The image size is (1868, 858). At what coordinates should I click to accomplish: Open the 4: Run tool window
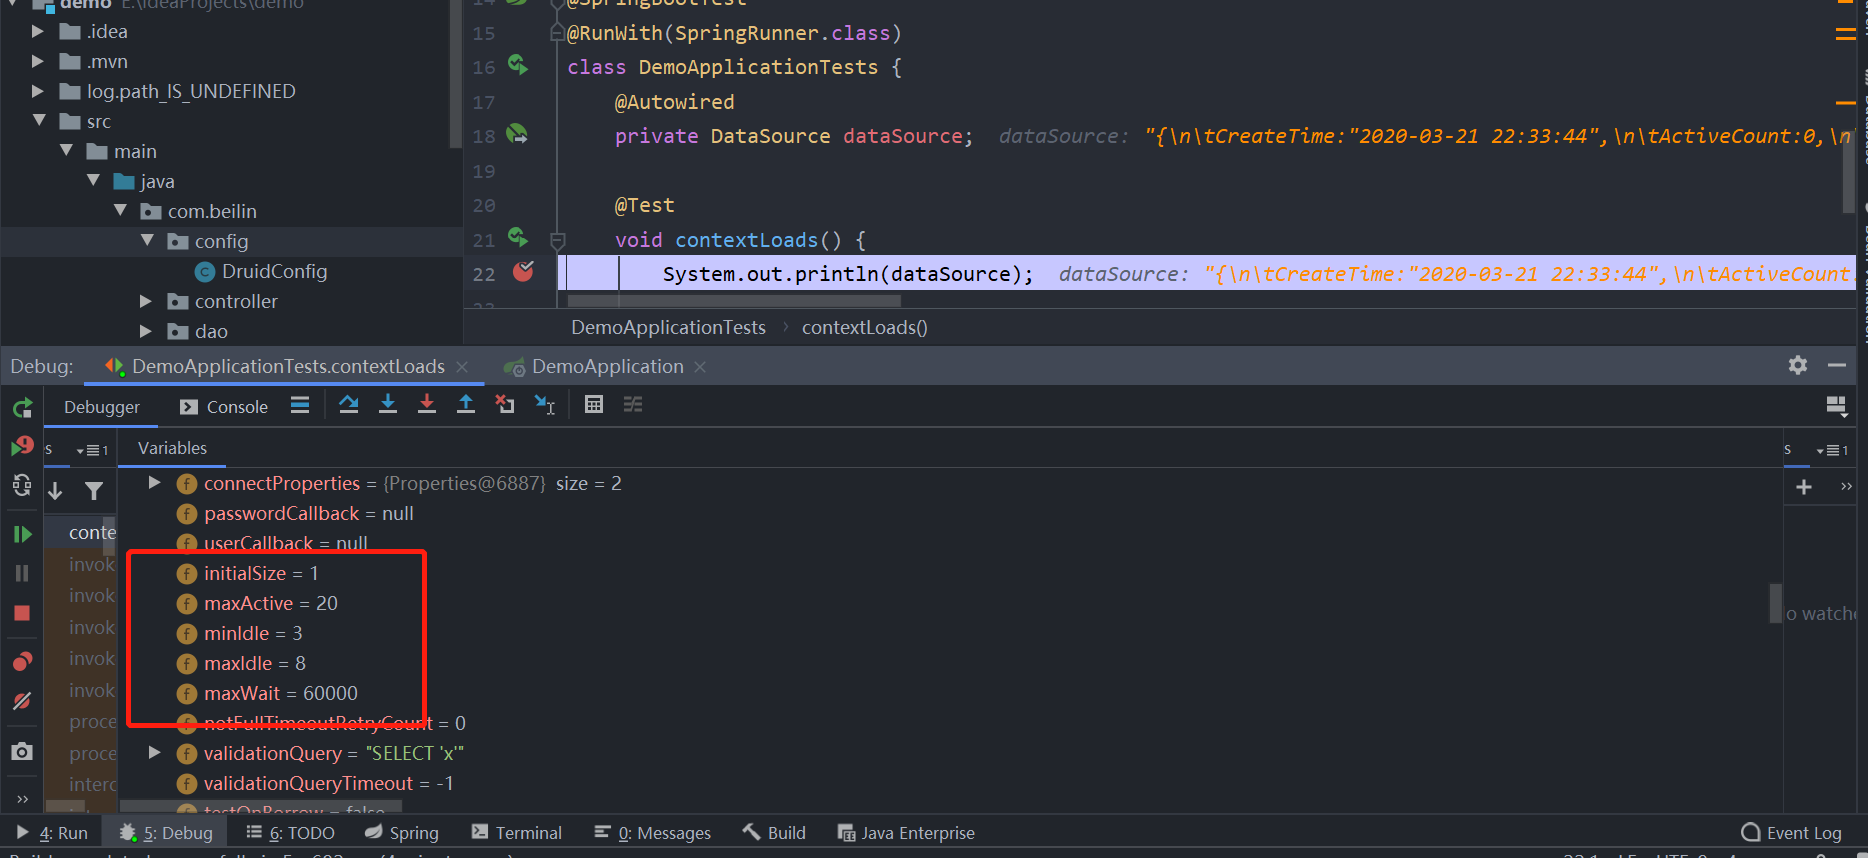[x=52, y=832]
